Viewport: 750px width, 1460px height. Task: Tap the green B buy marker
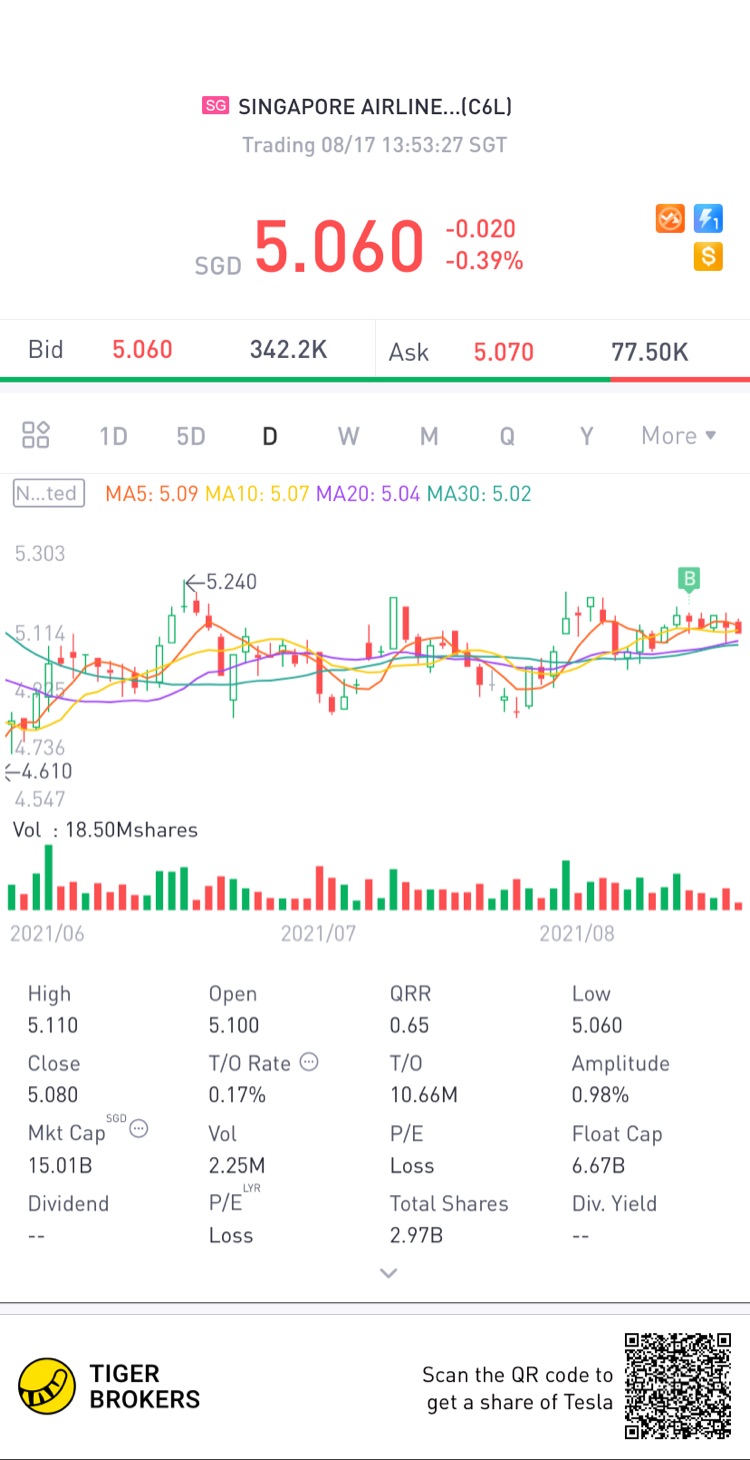[688, 578]
